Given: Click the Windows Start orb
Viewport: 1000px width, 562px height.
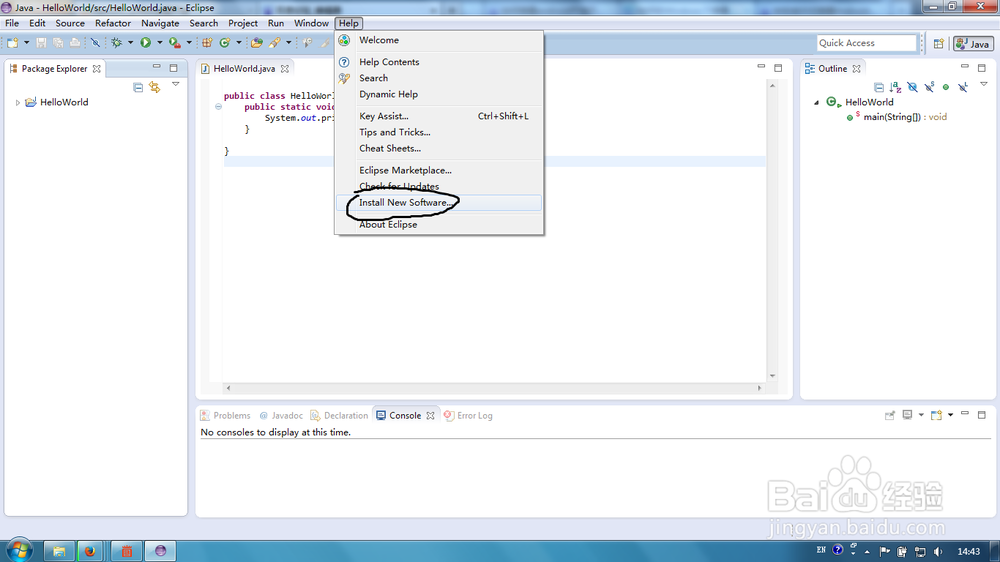Looking at the screenshot, I should [18, 550].
